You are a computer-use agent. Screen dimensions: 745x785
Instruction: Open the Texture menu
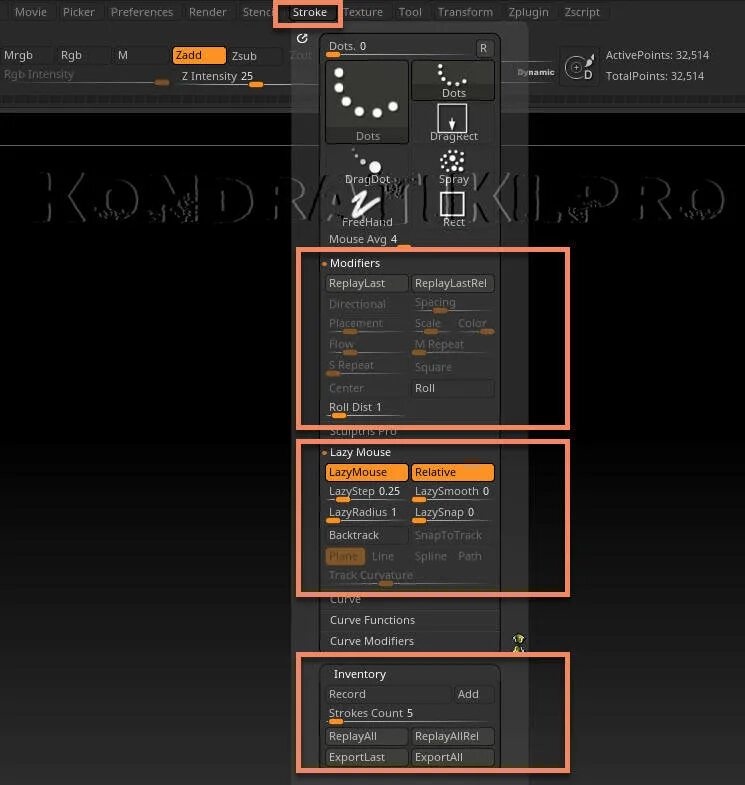(363, 12)
